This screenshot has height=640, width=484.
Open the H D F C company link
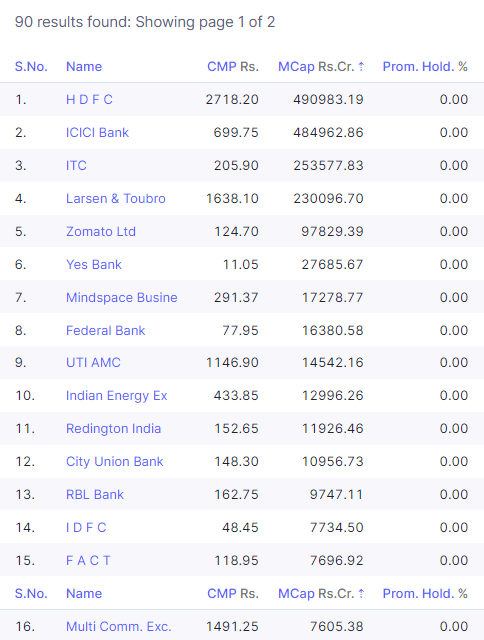coord(89,100)
